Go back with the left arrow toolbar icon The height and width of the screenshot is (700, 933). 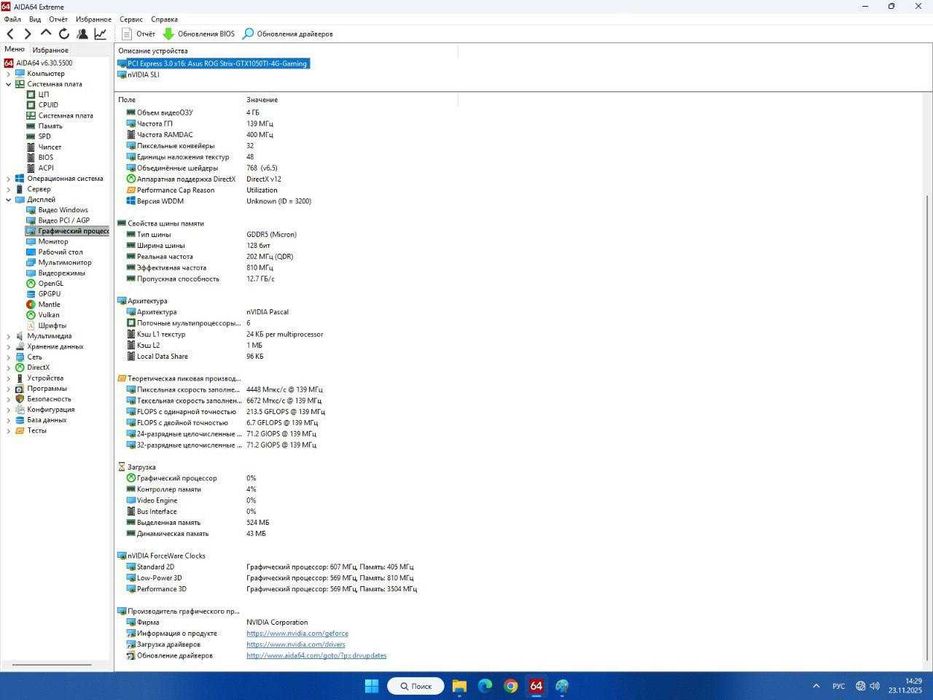pyautogui.click(x=10, y=34)
